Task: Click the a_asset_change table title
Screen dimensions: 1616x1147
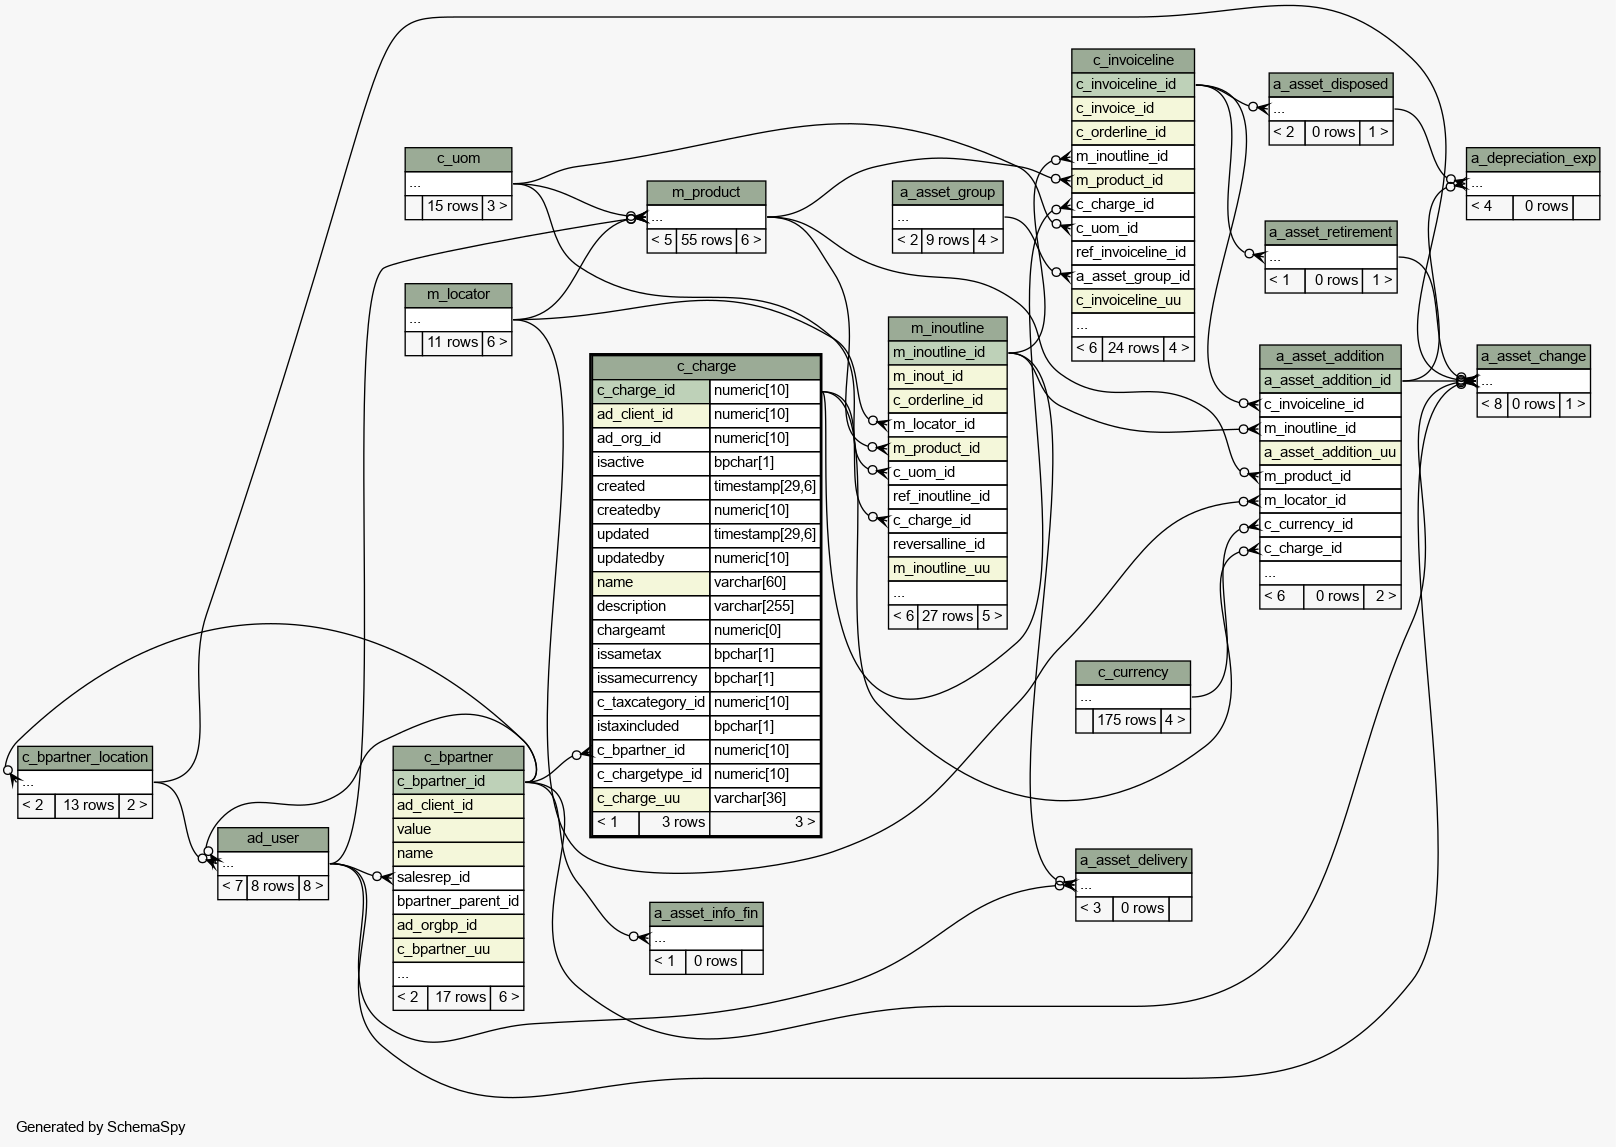Action: (1533, 356)
